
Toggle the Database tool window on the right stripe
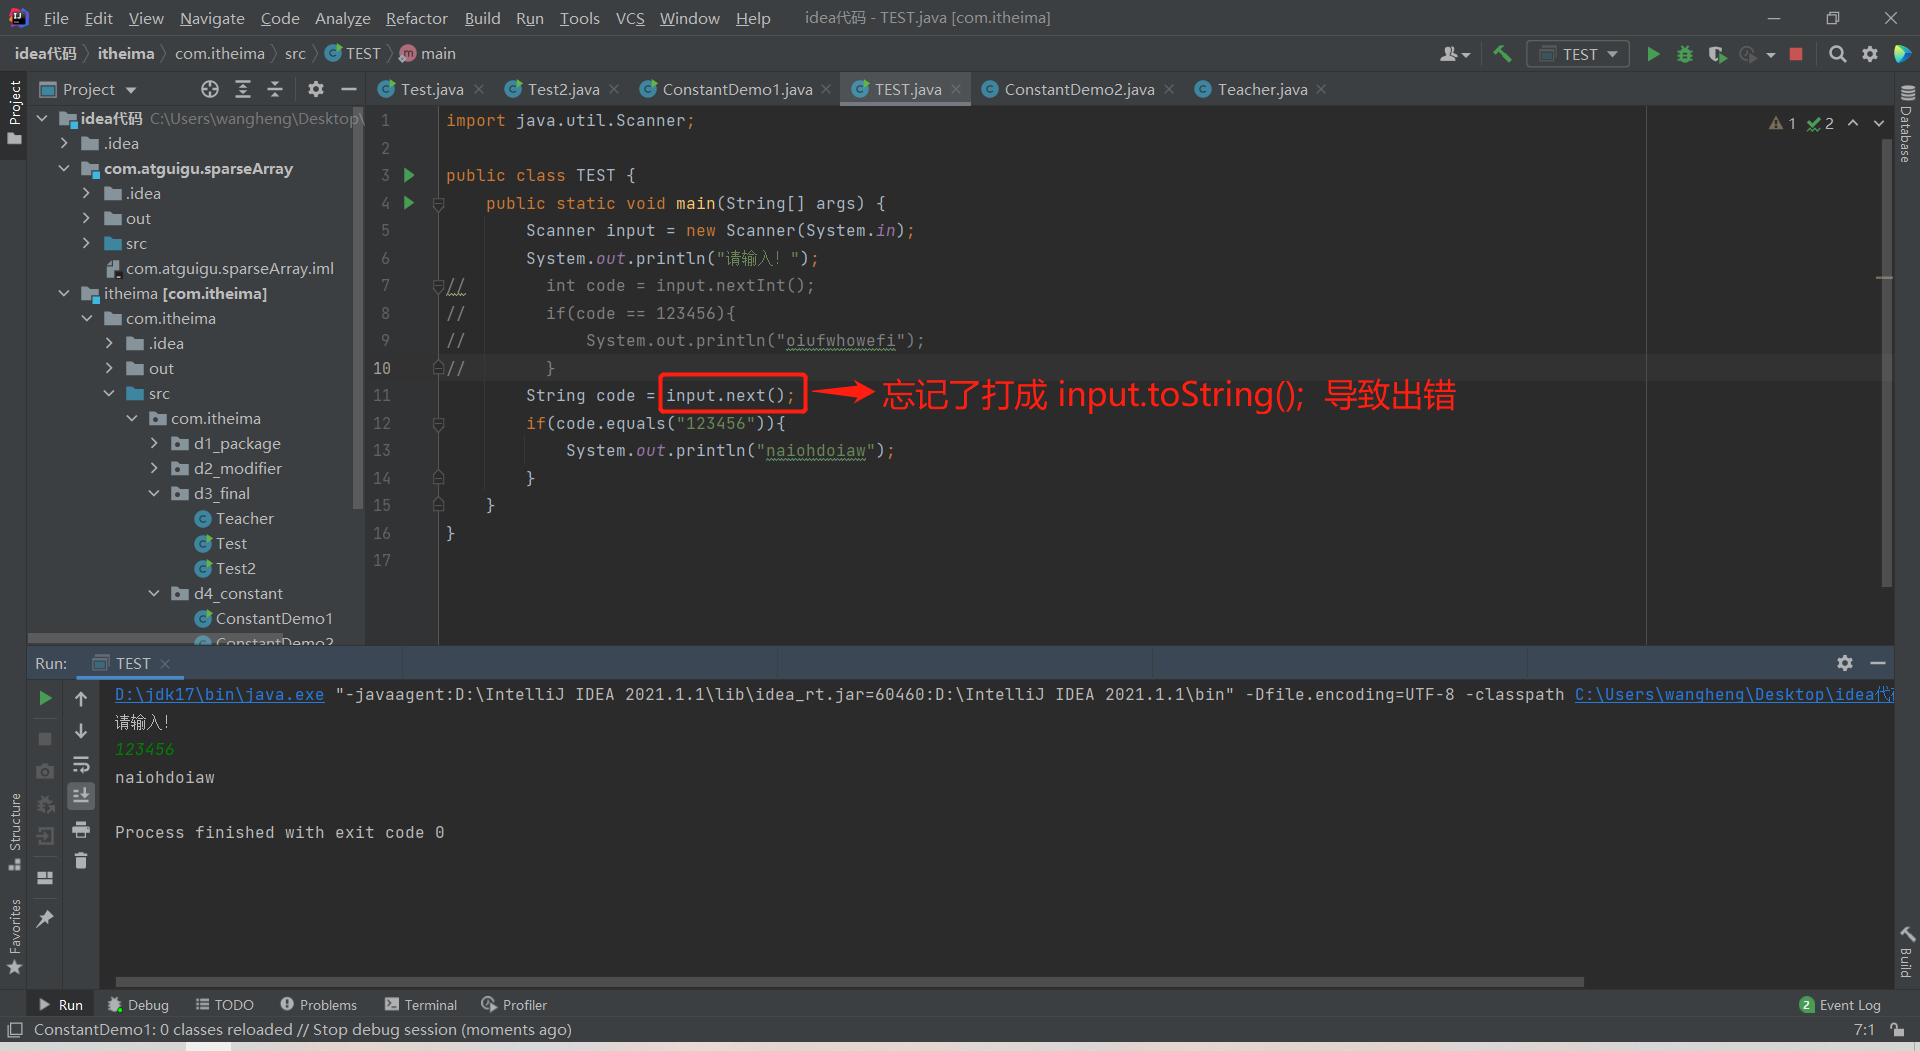(1906, 124)
